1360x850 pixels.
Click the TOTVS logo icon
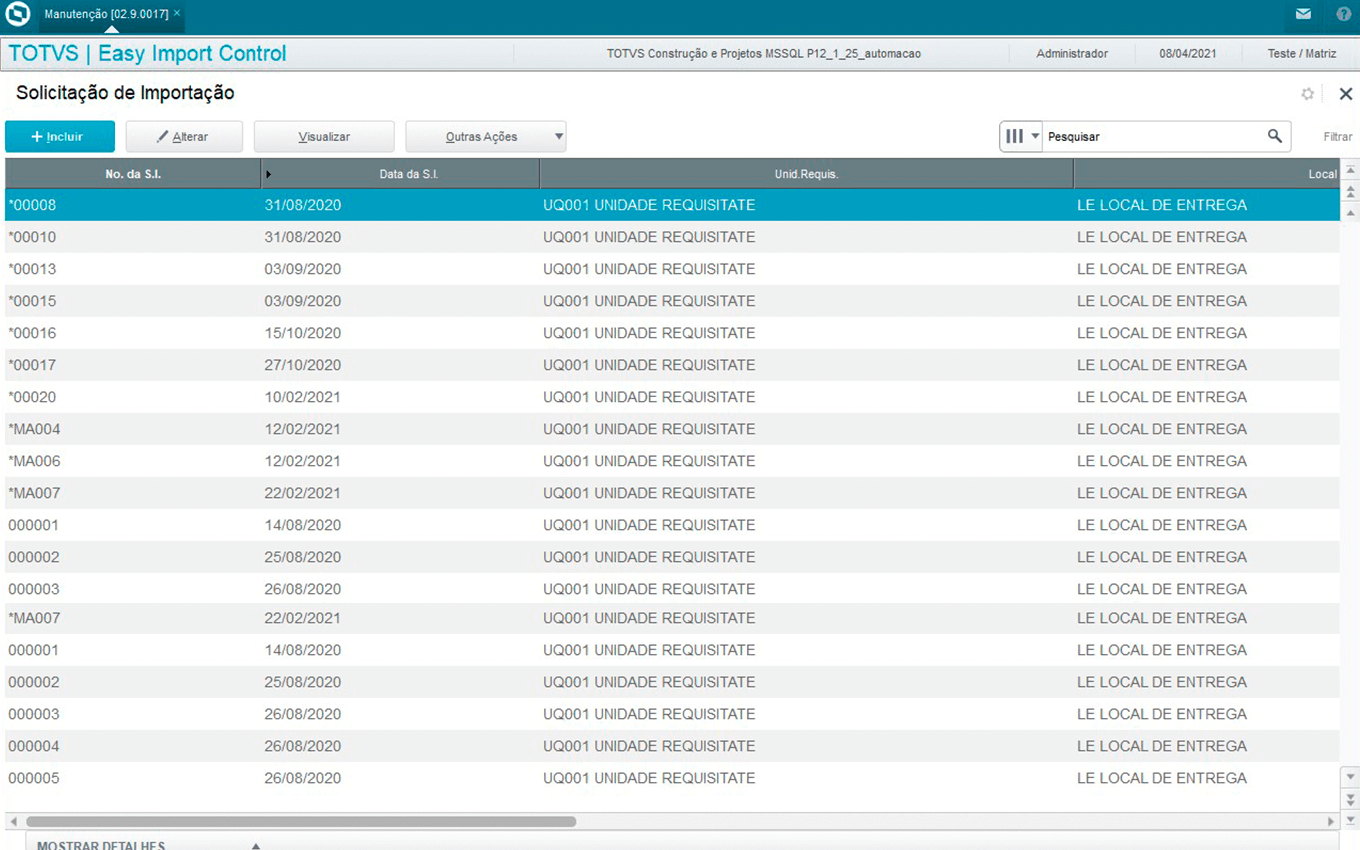coord(18,15)
